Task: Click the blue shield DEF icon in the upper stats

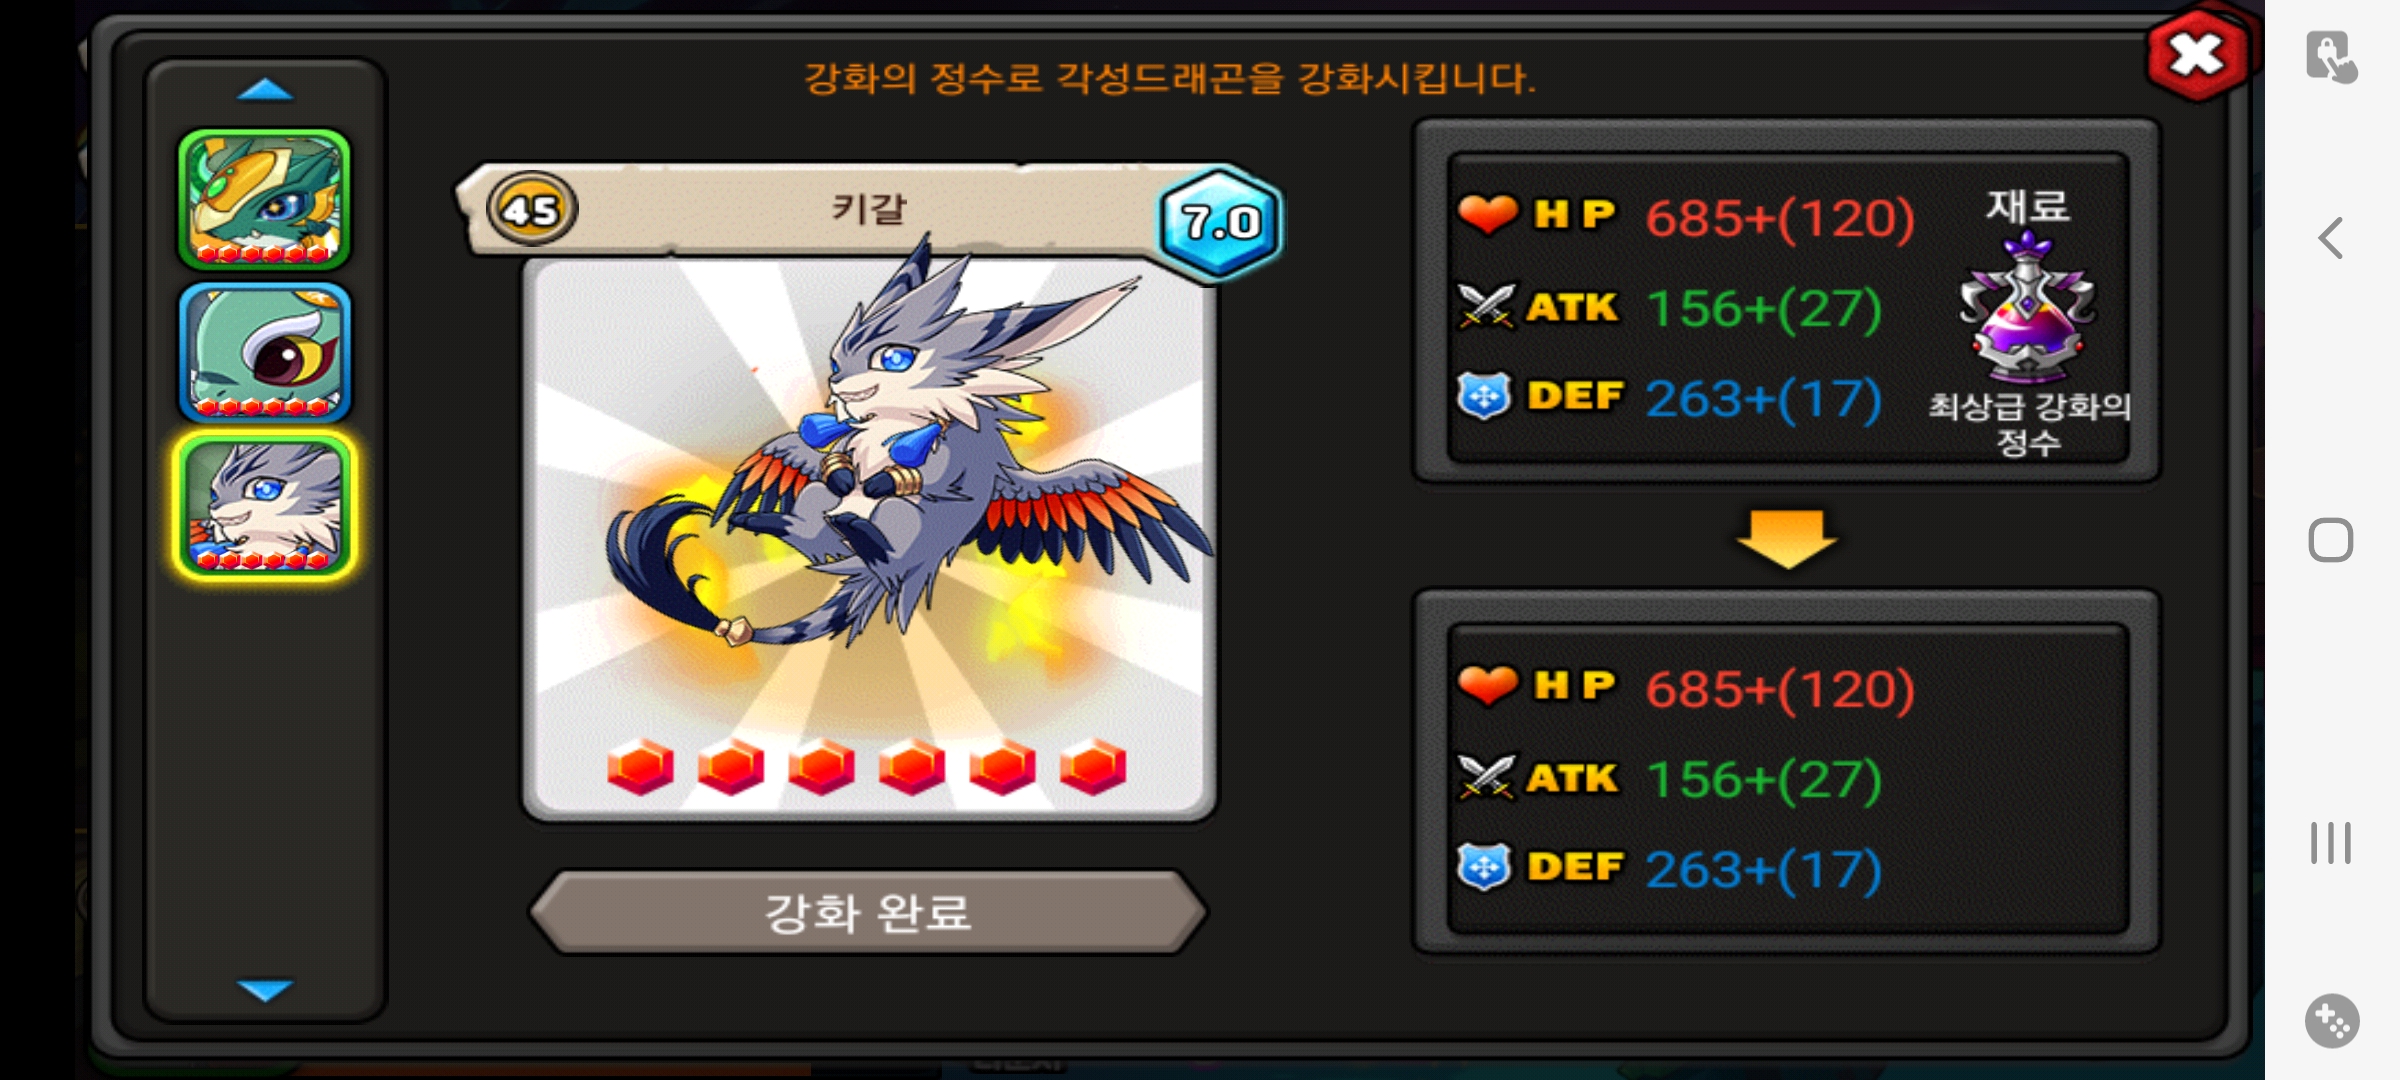Action: (x=1484, y=396)
